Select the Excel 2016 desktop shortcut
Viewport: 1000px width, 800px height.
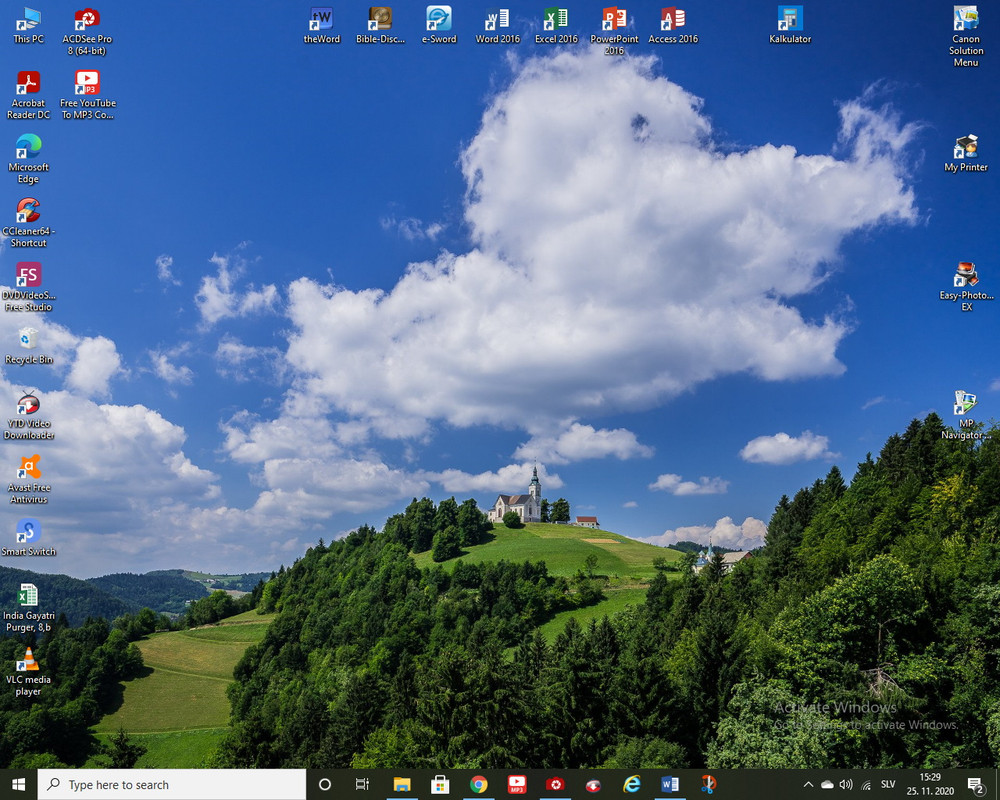tap(556, 26)
